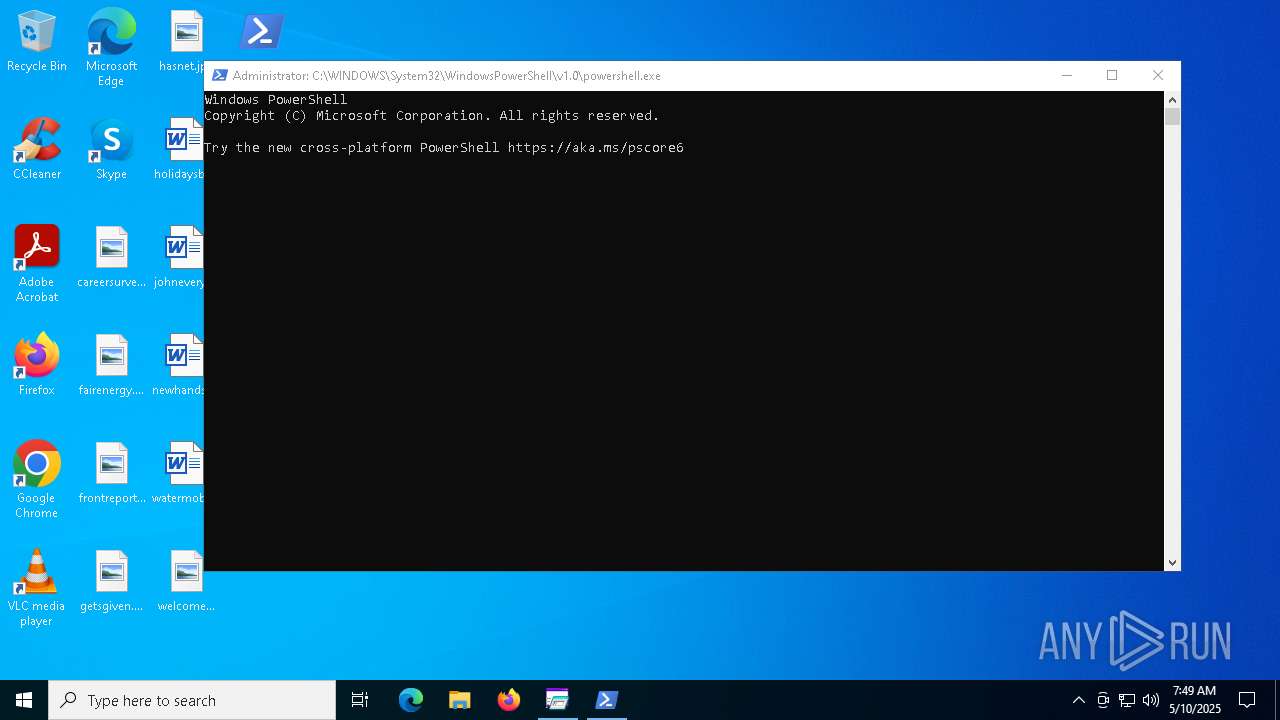Screen dimensions: 1280x720
Task: Open the Recycle Bin desktop icon
Action: tap(37, 42)
